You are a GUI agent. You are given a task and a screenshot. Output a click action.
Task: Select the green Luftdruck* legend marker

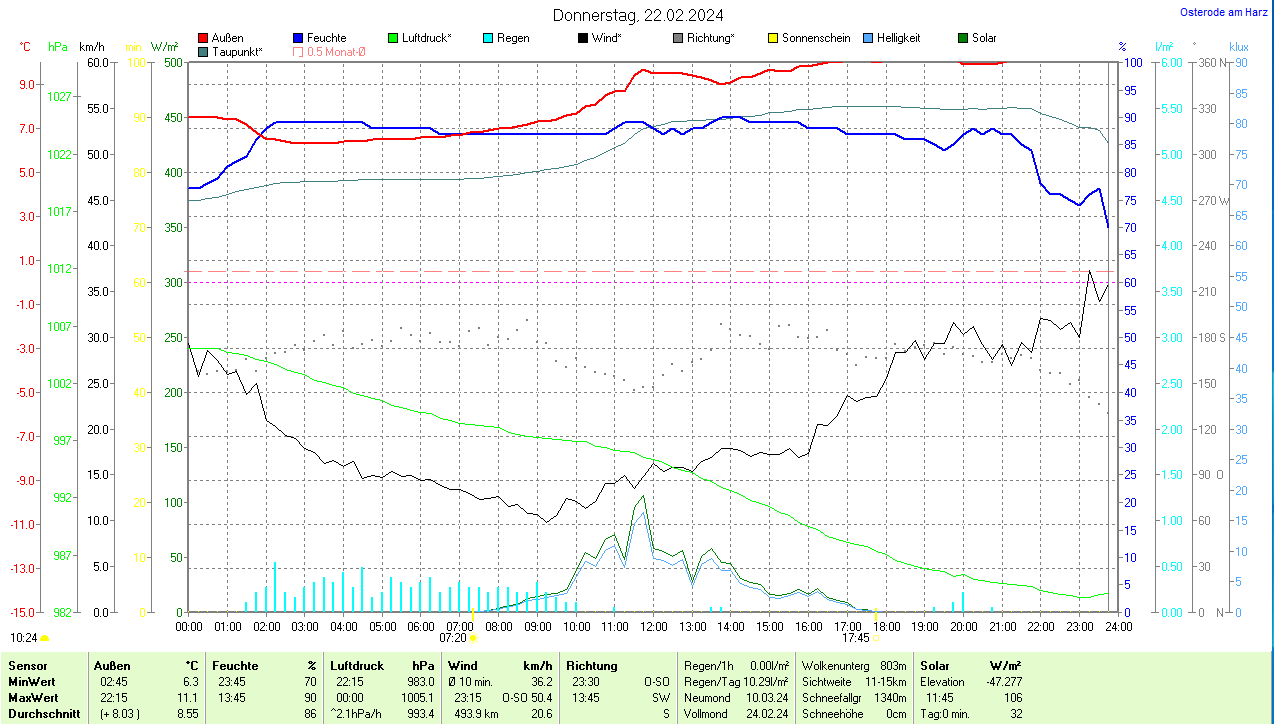coord(393,38)
